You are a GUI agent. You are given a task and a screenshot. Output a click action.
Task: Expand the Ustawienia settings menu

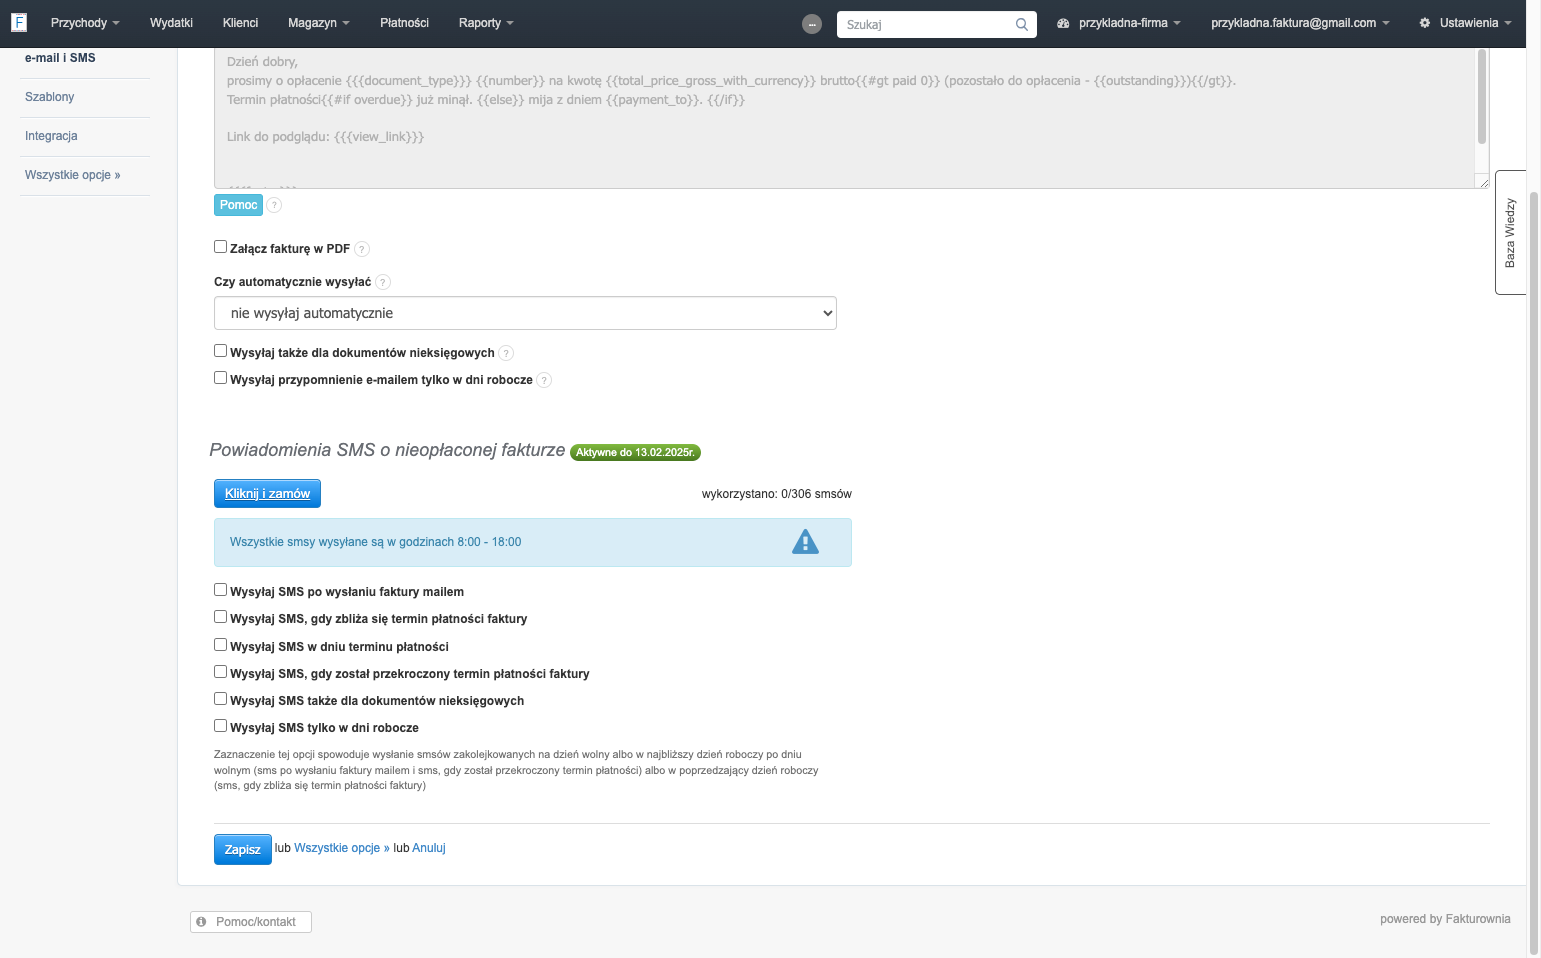coord(1466,23)
